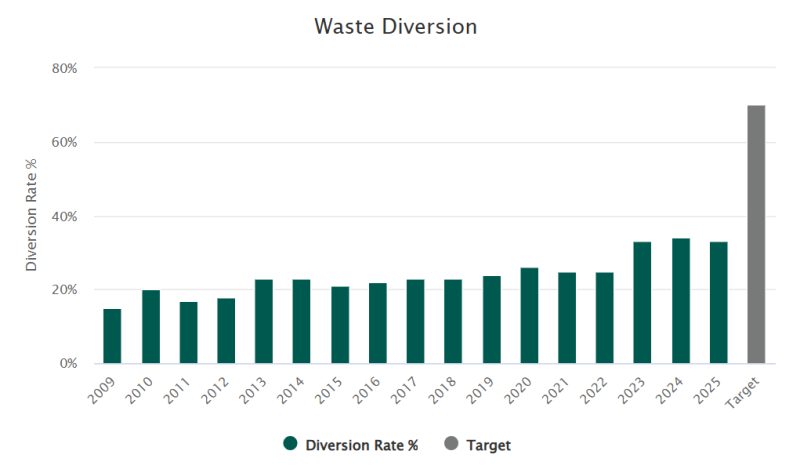Click the 60% y-axis label
This screenshot has height=469, width=800.
click(64, 142)
